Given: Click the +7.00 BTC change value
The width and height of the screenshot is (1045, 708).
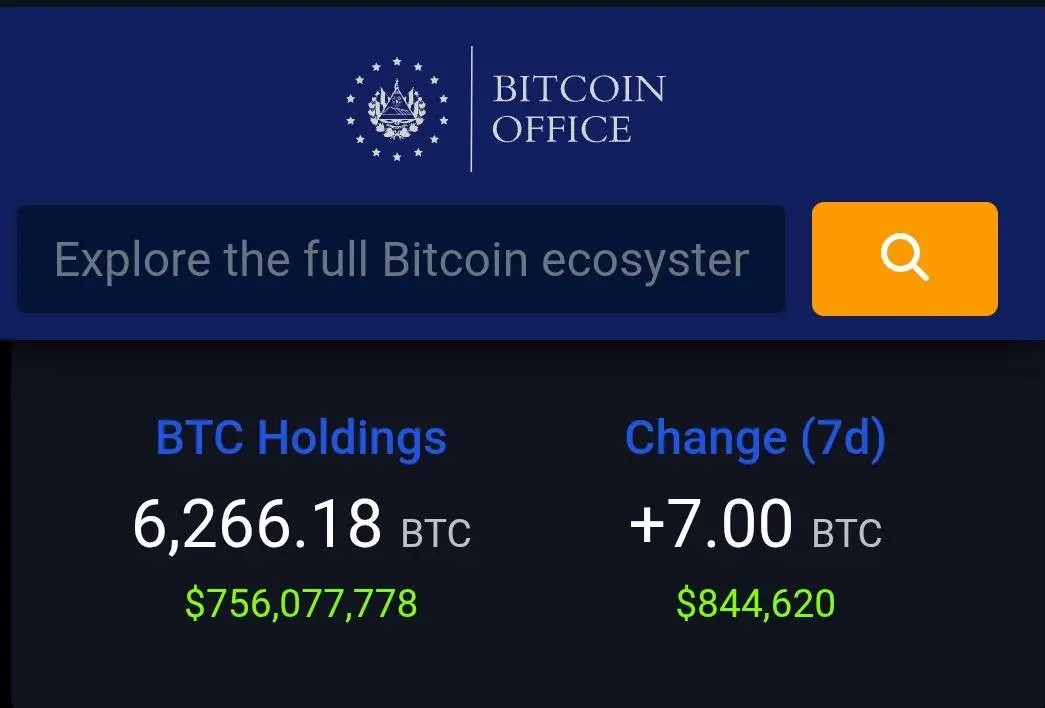Looking at the screenshot, I should pos(756,525).
